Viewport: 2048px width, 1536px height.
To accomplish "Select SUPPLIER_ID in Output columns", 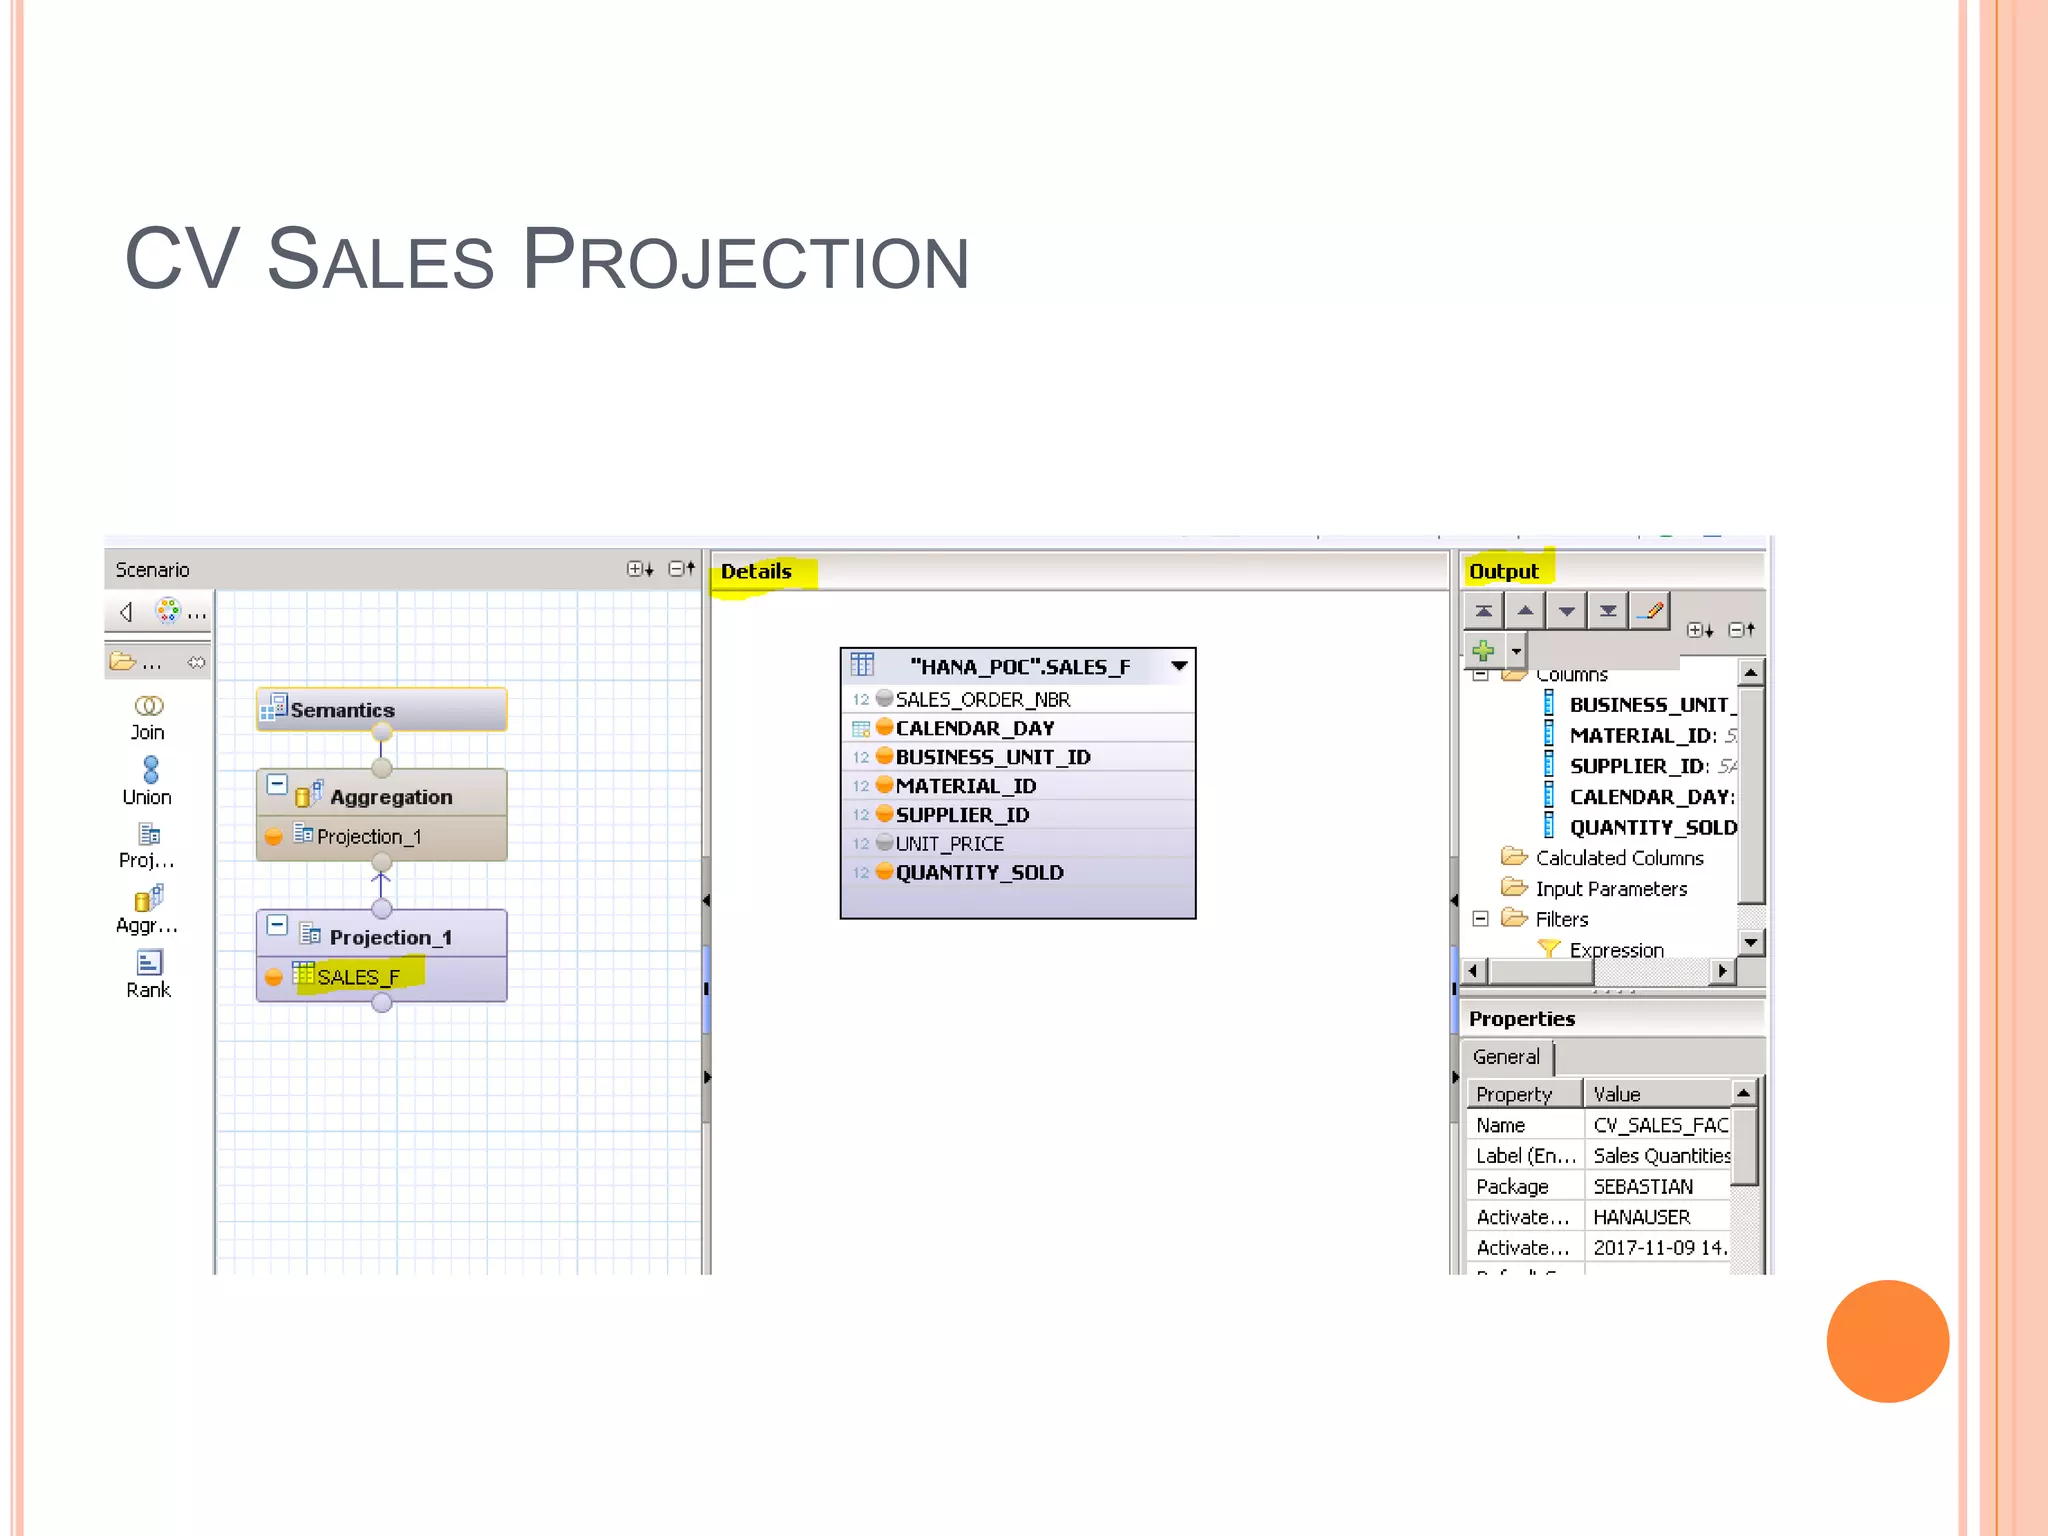I will click(1640, 766).
